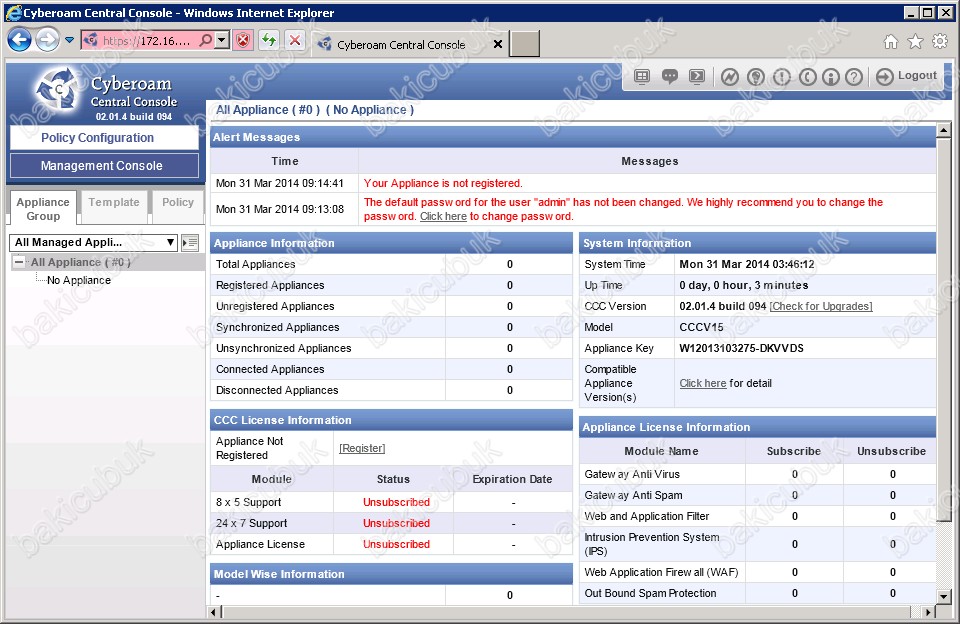Open Management Console section
This screenshot has height=624, width=960.
coord(104,166)
